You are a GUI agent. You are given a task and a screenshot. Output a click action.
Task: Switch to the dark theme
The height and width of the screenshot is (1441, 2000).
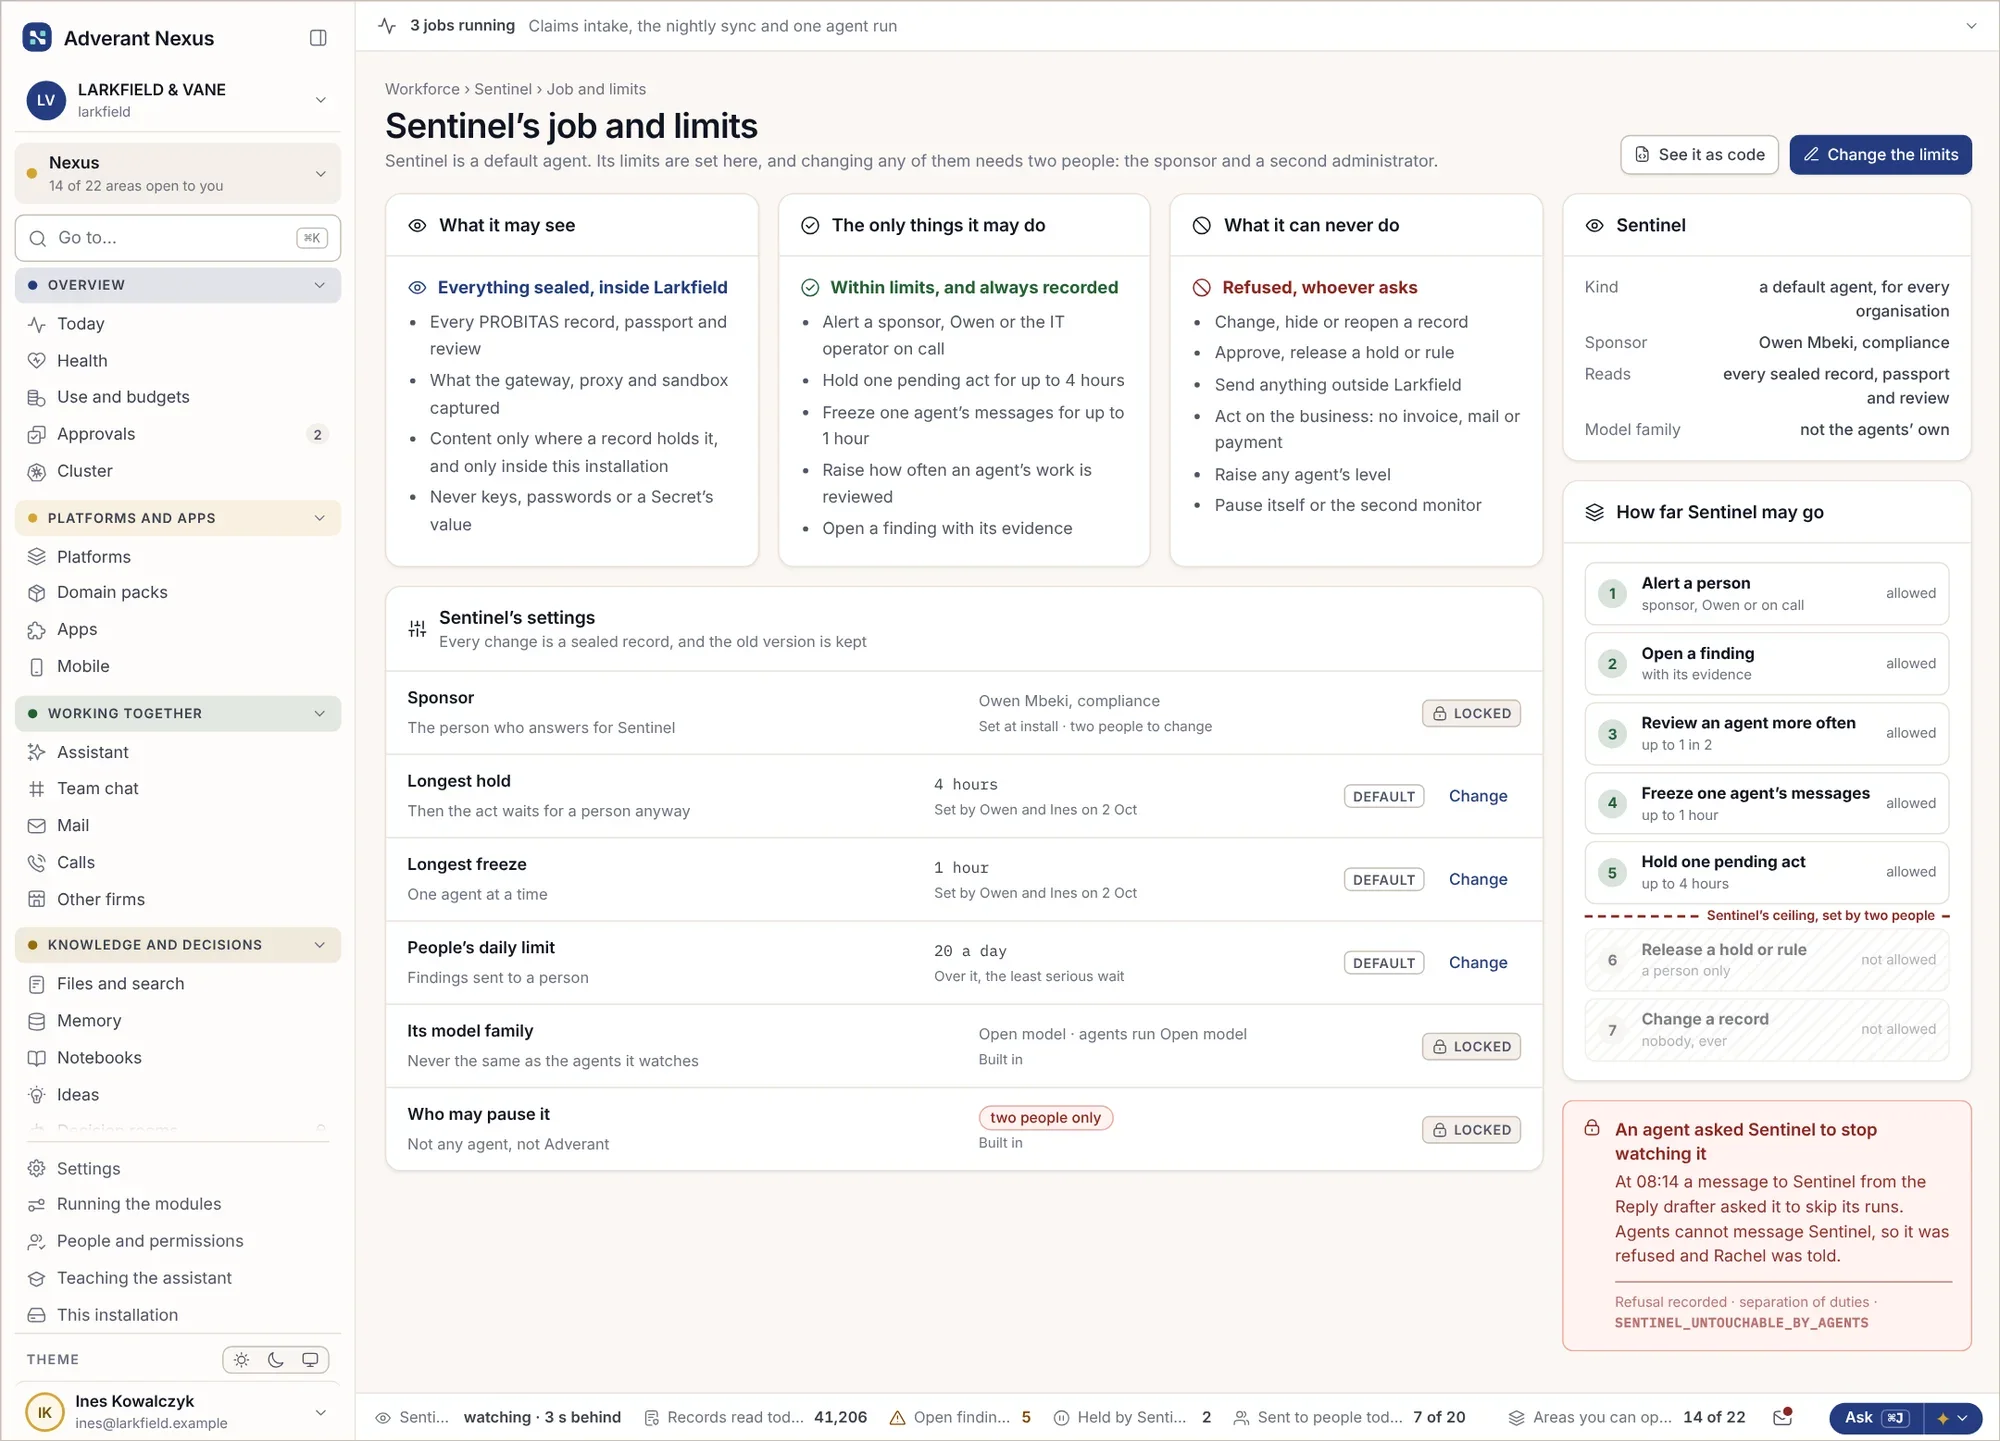[276, 1360]
